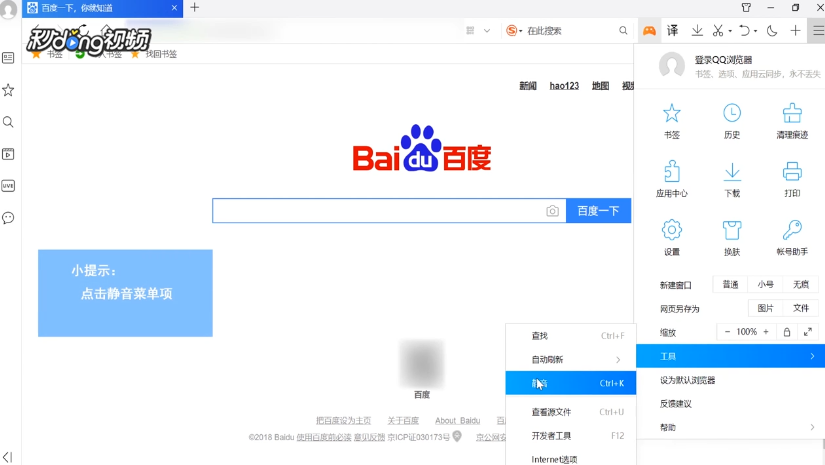
Task: Increase zoom with plus button
Action: tap(766, 332)
